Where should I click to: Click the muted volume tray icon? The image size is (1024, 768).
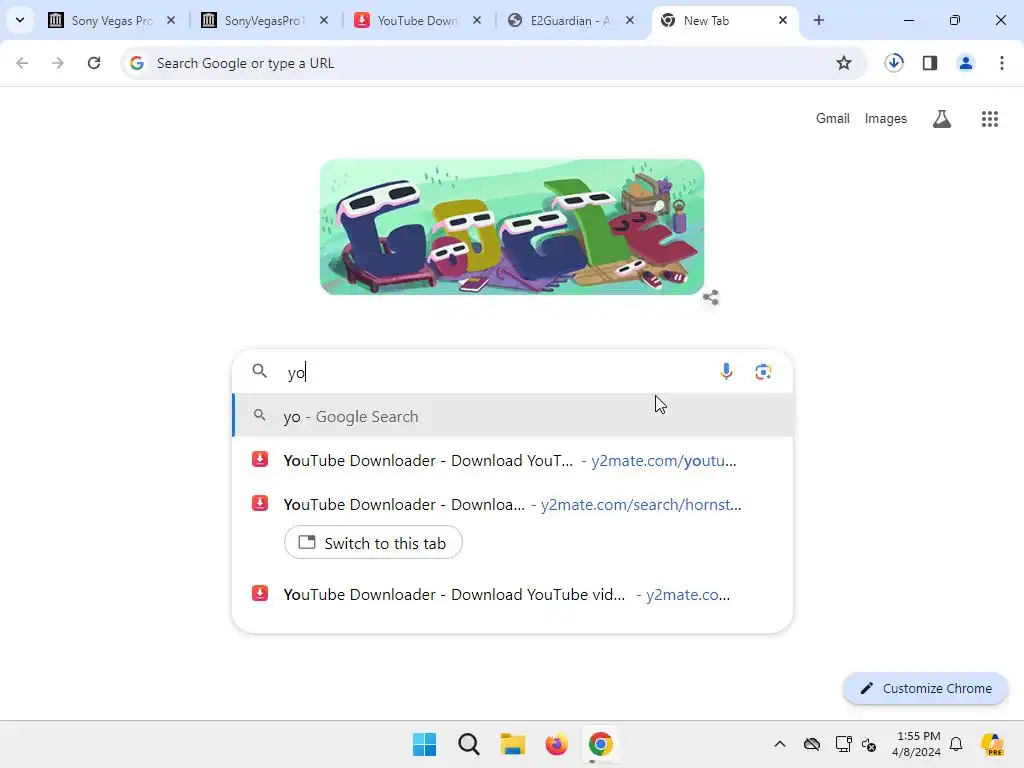pyautogui.click(x=869, y=744)
